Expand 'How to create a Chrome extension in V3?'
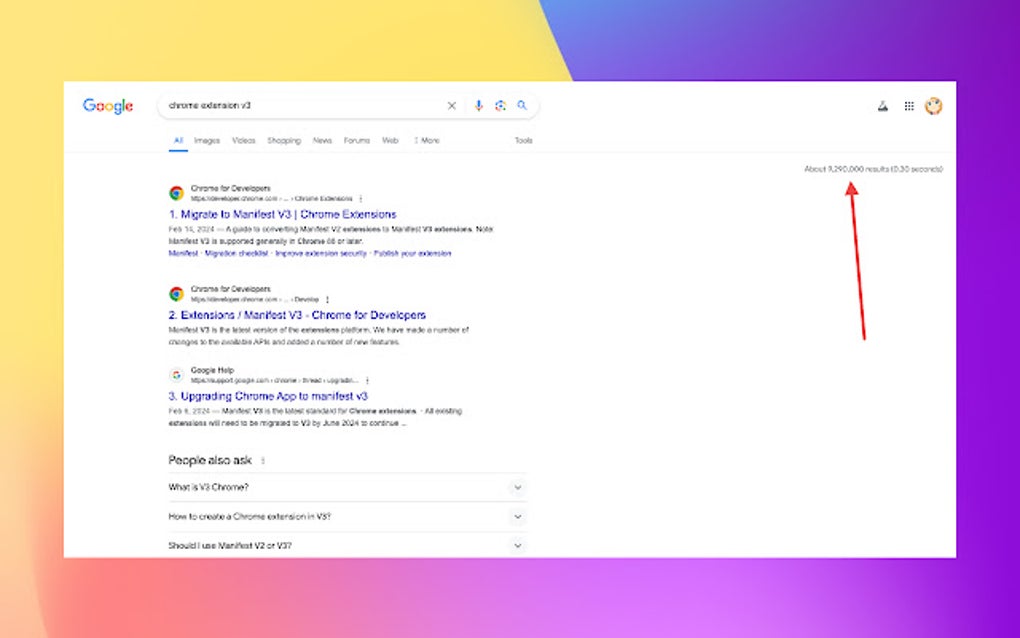1020x638 pixels. click(x=518, y=516)
